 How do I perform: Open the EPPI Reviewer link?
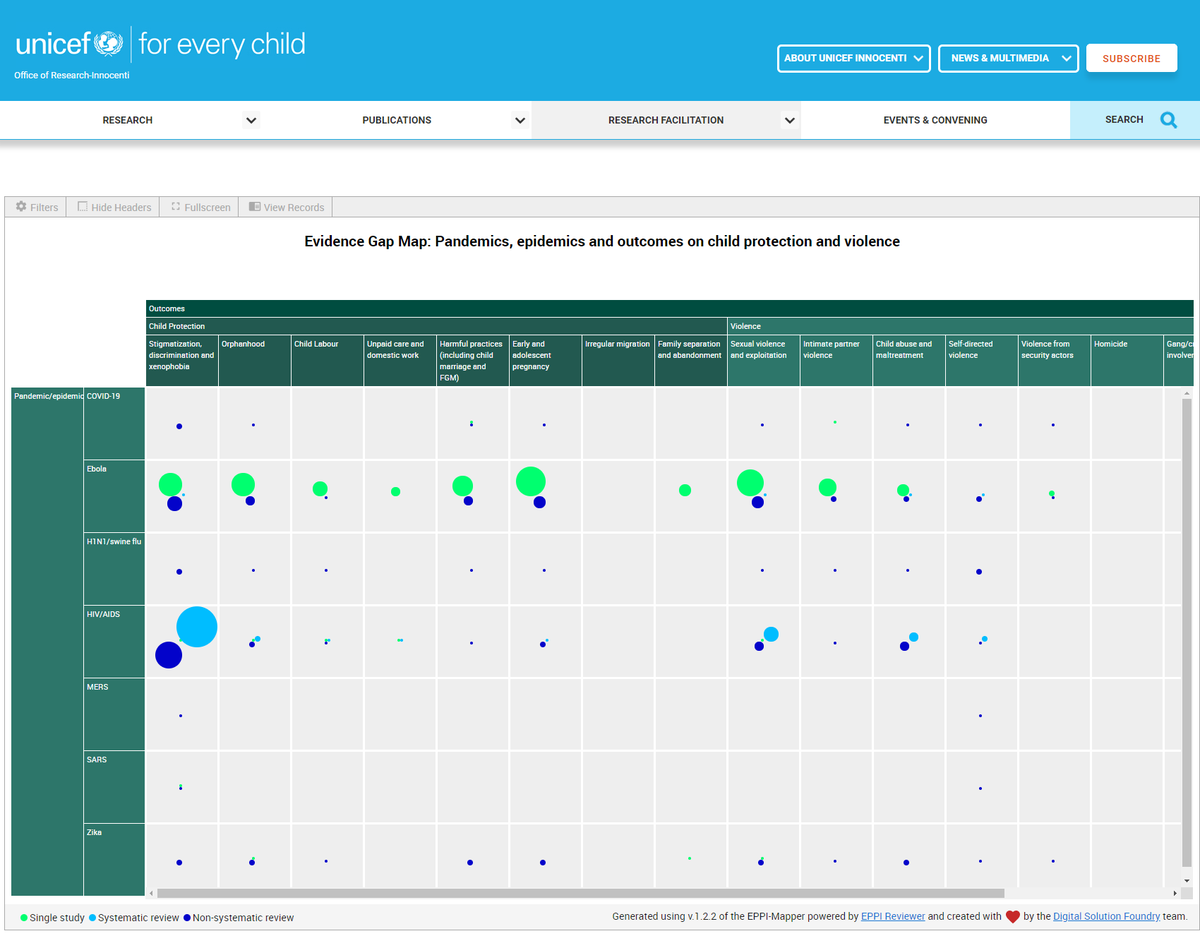[x=893, y=916]
